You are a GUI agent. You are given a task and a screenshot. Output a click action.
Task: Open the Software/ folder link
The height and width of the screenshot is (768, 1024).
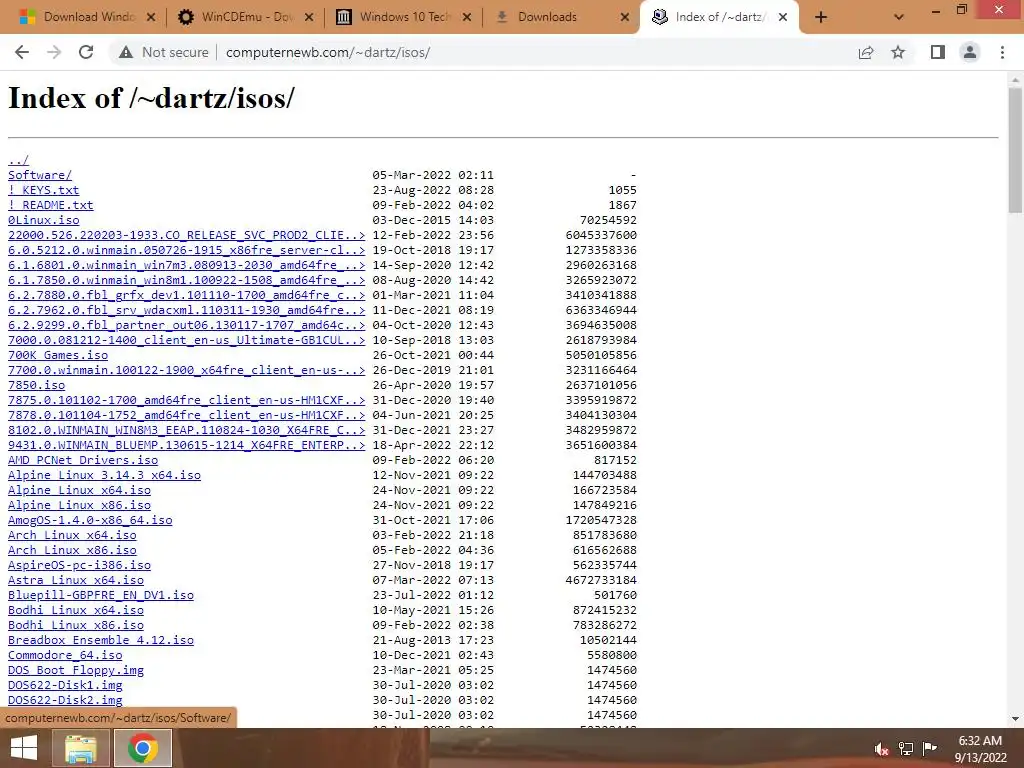click(x=40, y=175)
